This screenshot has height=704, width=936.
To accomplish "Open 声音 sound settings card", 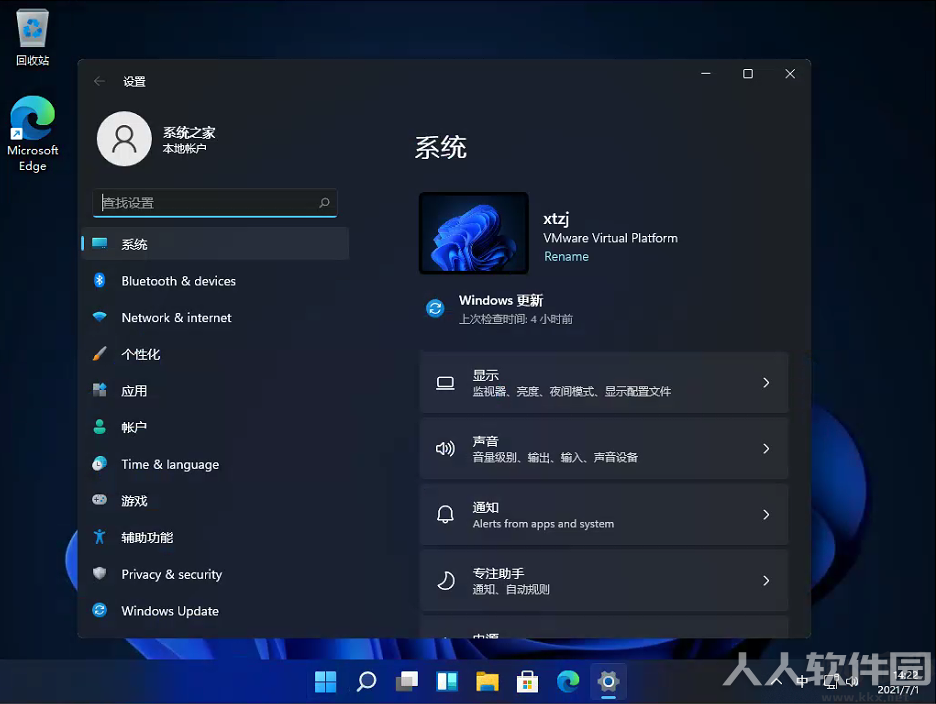I will (x=604, y=448).
